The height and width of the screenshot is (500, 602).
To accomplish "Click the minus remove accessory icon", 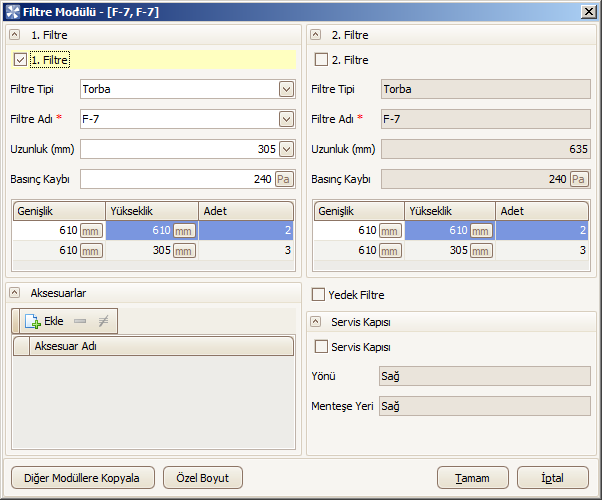I will coord(80,321).
